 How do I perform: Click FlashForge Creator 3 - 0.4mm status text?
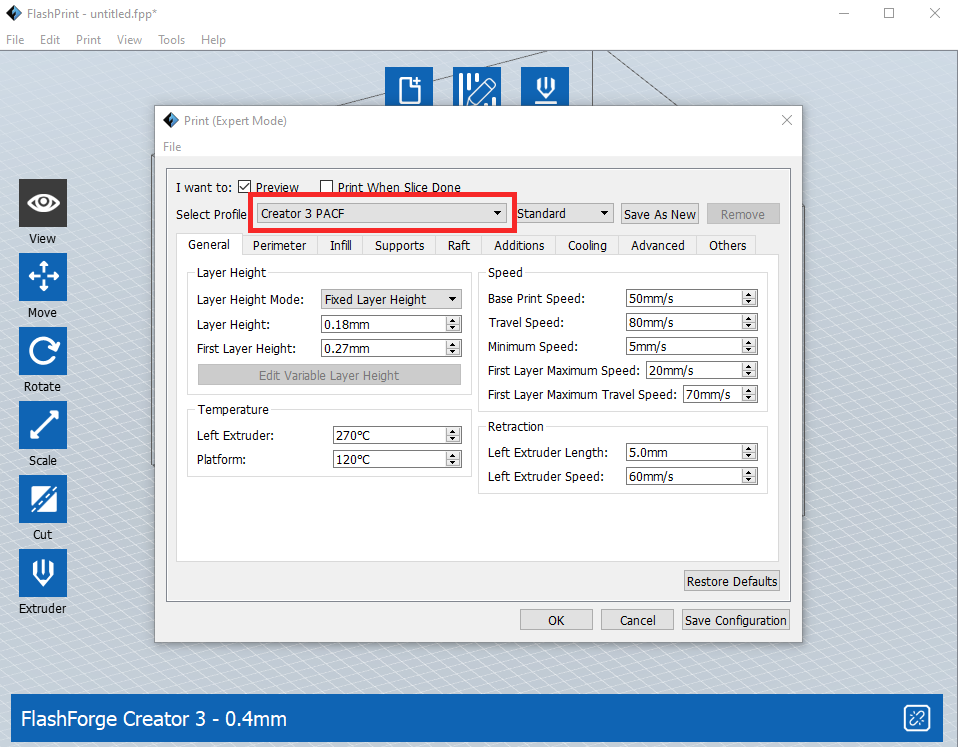click(154, 719)
